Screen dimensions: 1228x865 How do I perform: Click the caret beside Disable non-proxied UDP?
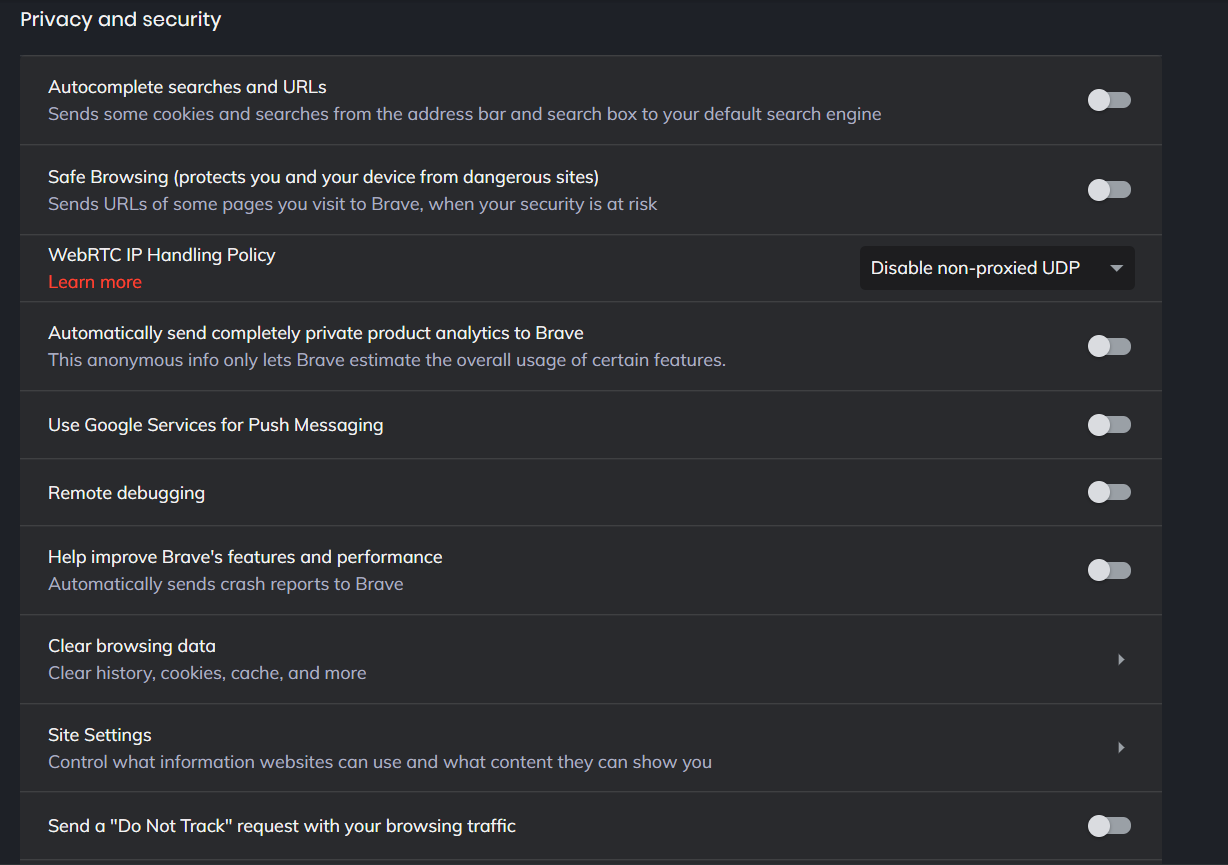(x=1117, y=268)
